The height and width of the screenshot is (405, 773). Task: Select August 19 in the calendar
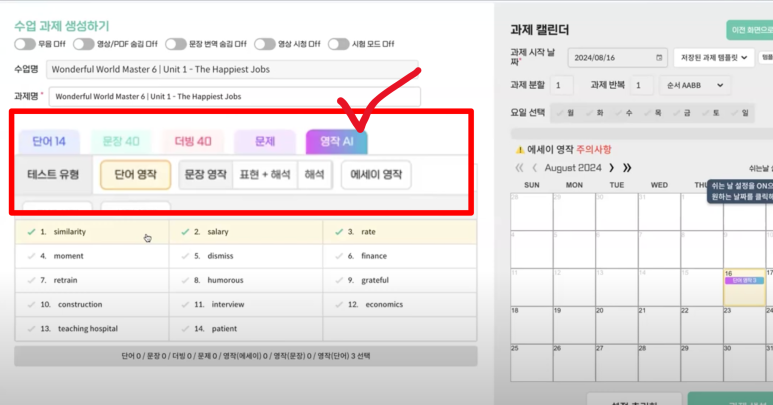[574, 325]
